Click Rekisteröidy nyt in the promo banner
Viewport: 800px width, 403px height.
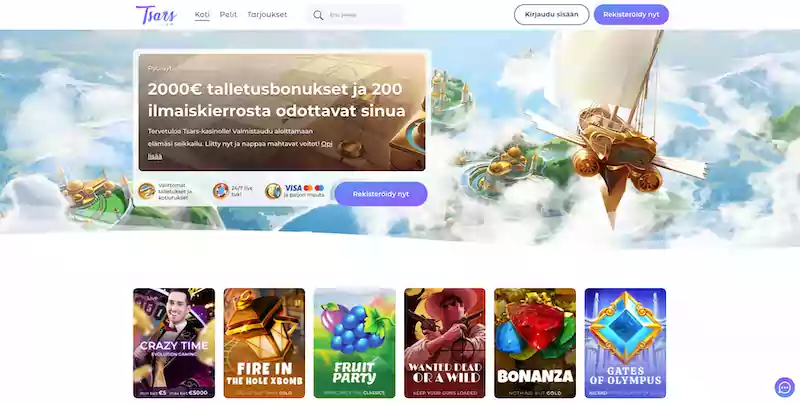(381, 194)
